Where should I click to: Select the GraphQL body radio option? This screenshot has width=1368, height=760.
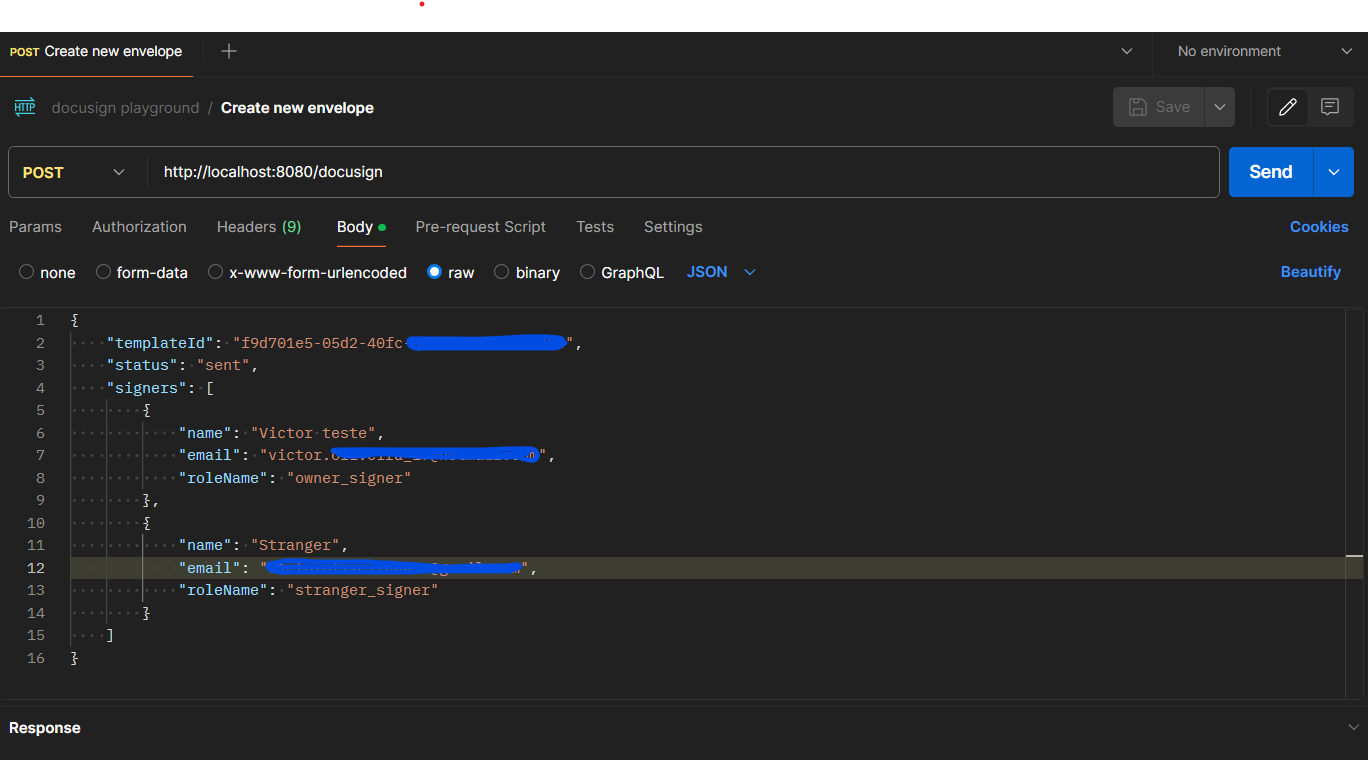pyautogui.click(x=587, y=272)
